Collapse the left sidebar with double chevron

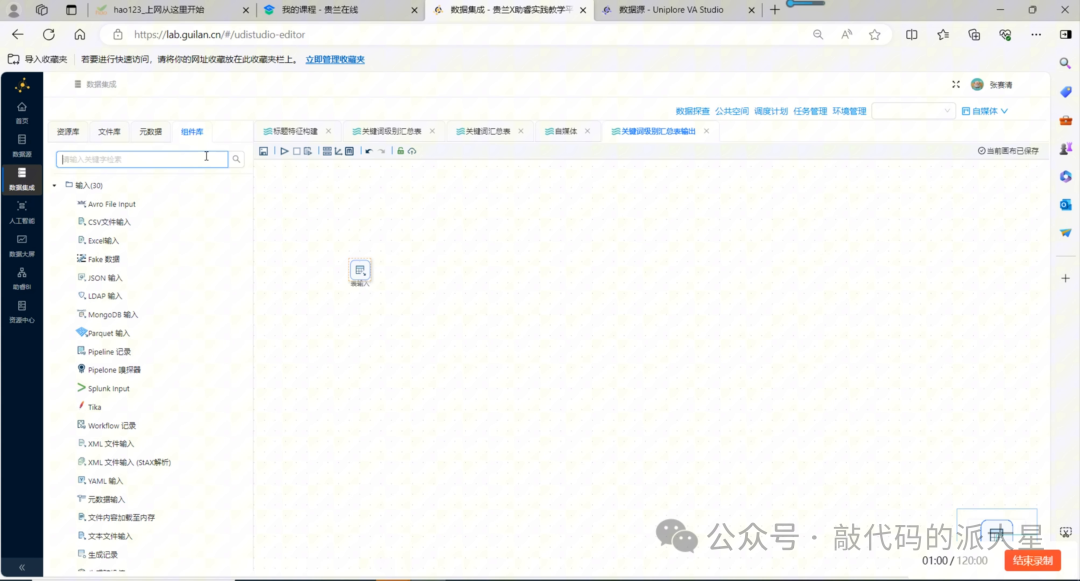[x=22, y=567]
